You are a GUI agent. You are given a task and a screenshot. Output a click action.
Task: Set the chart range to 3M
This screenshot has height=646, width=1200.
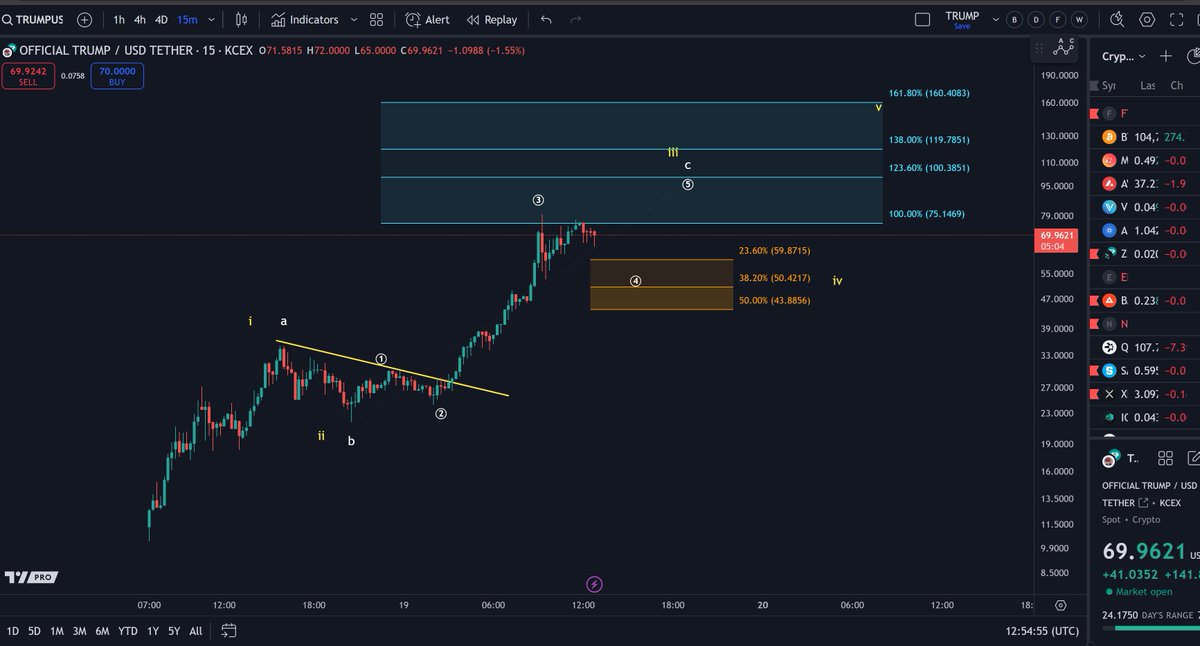tap(79, 631)
